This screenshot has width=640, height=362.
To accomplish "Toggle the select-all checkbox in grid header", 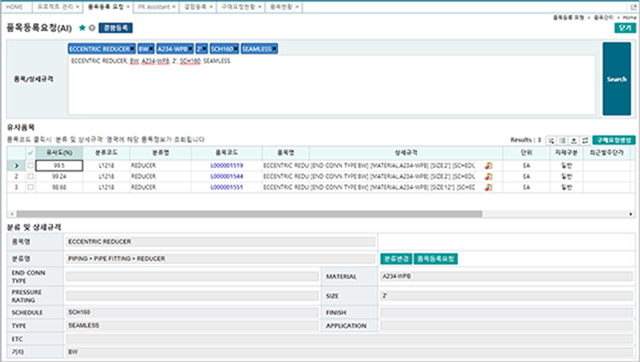I will 30,153.
